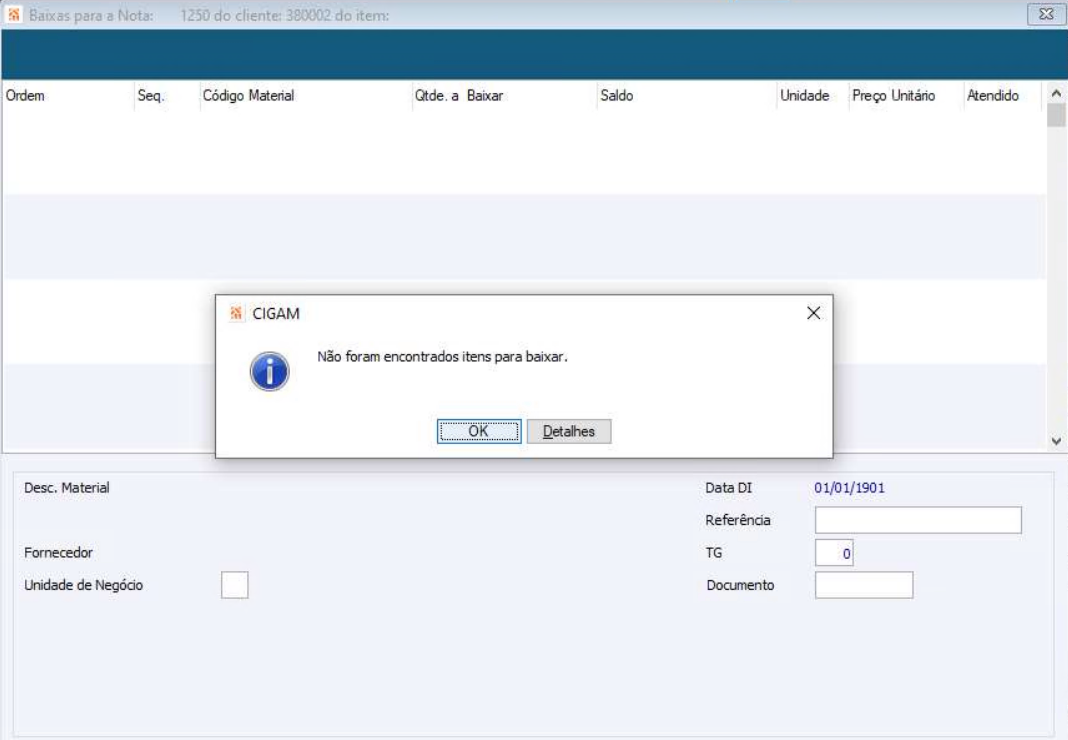Click the Preço Unitário column header

[x=906, y=95]
